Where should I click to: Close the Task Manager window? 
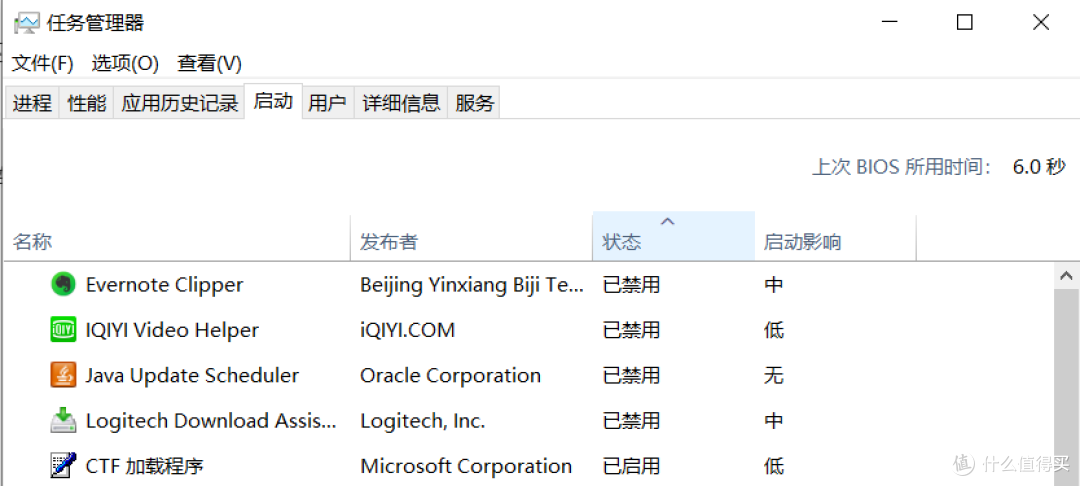[x=1041, y=23]
